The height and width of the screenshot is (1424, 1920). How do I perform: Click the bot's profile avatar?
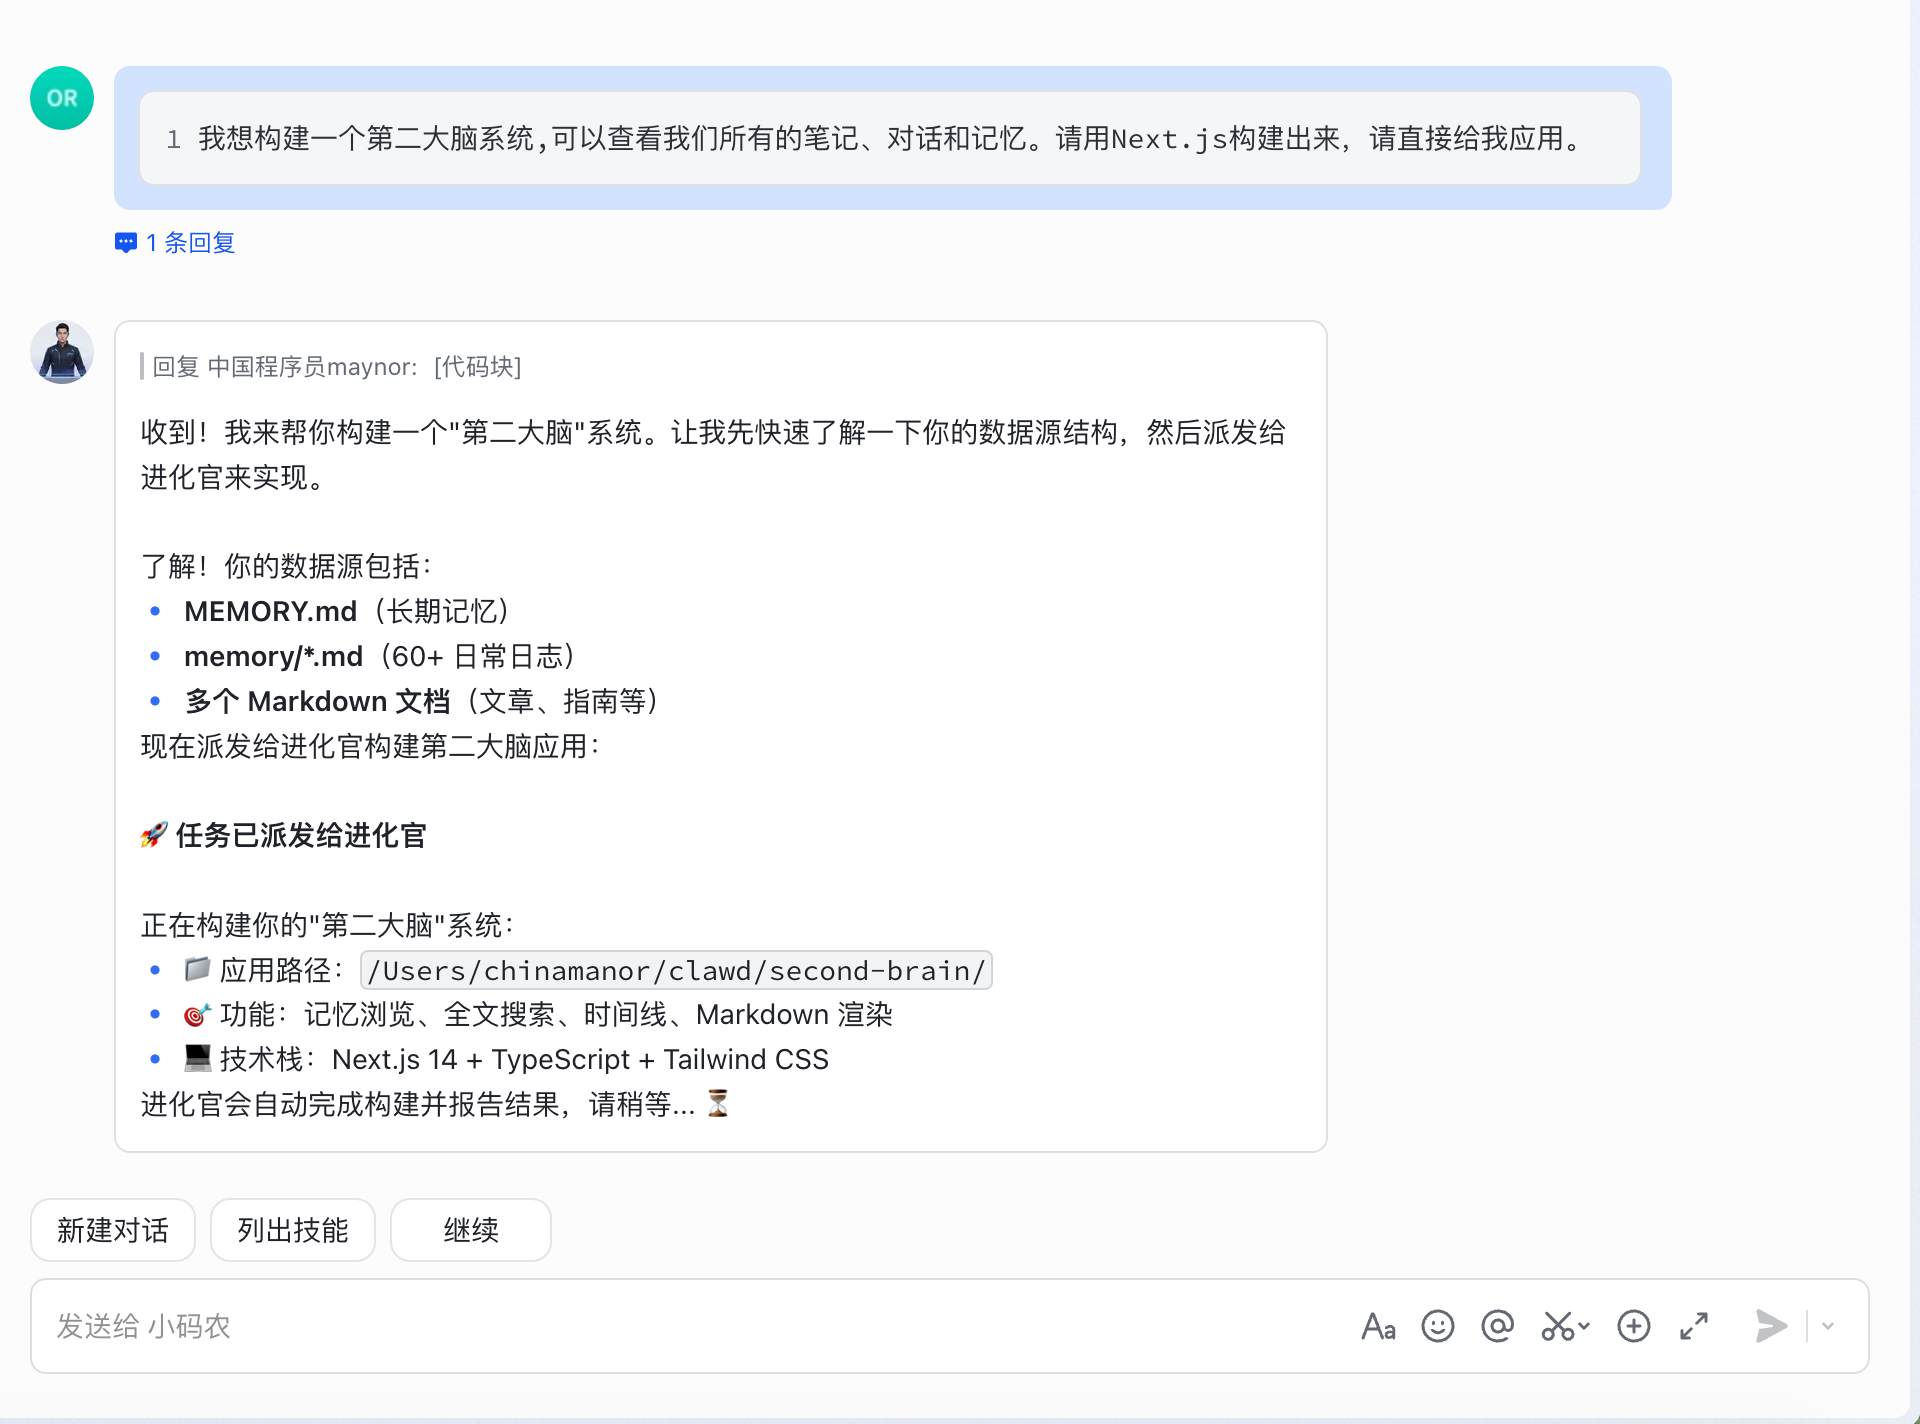(x=62, y=352)
